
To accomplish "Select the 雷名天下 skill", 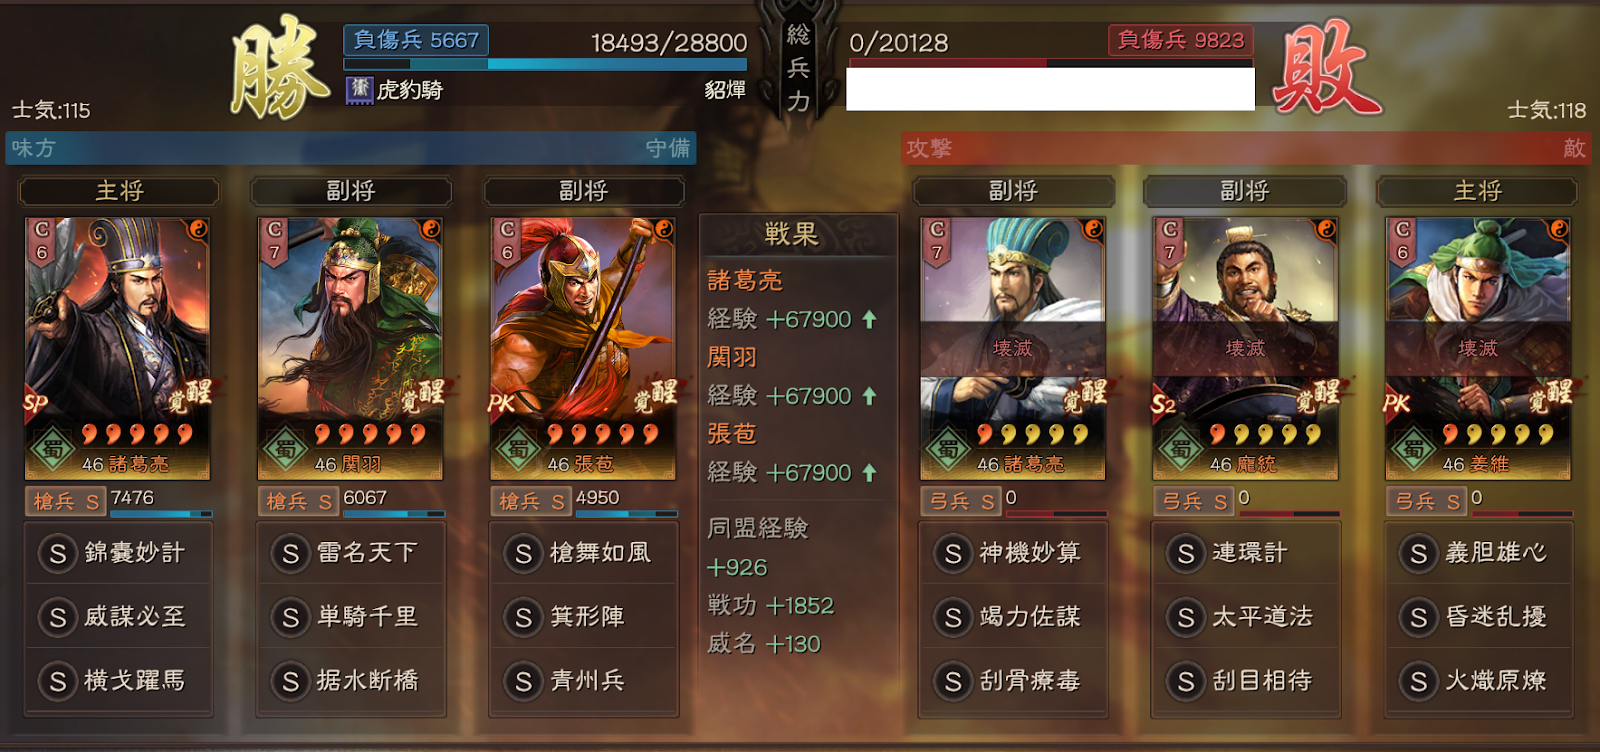I will (x=350, y=553).
